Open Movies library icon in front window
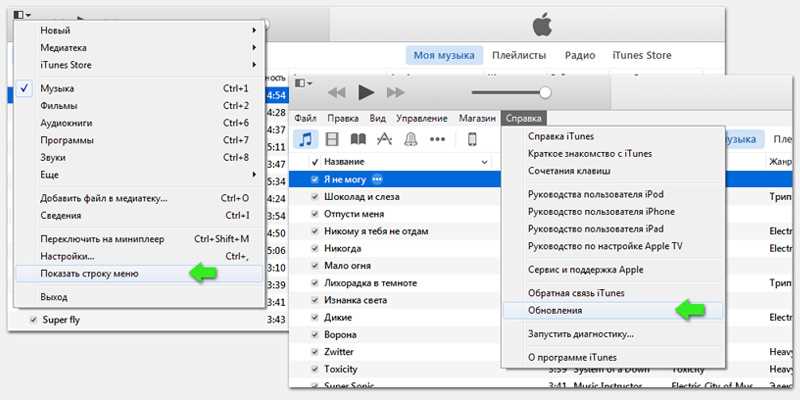 [332, 139]
